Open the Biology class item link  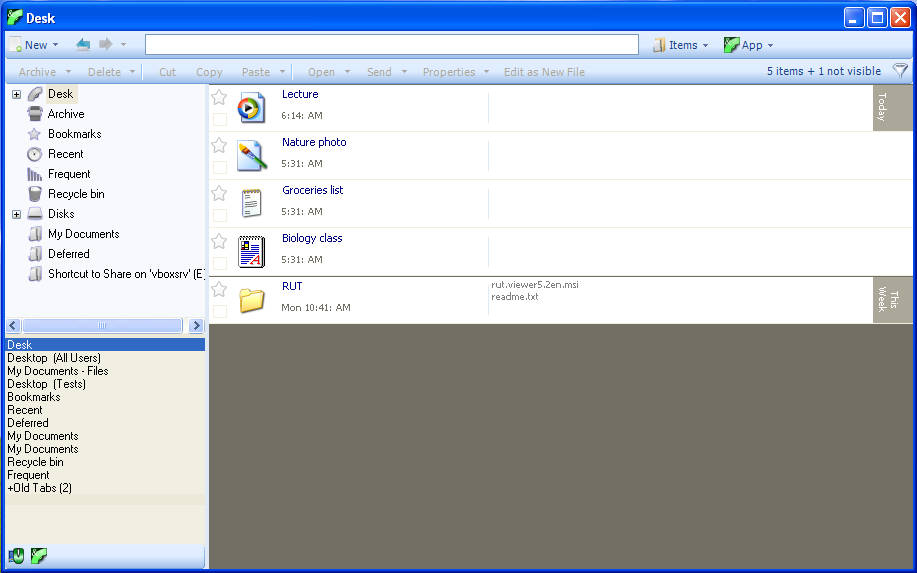312,238
